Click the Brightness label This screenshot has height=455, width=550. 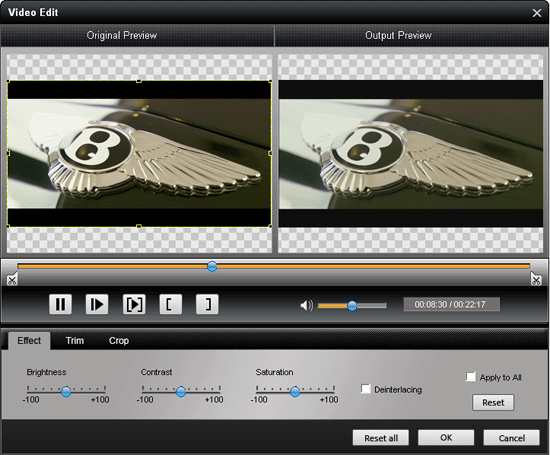[46, 372]
